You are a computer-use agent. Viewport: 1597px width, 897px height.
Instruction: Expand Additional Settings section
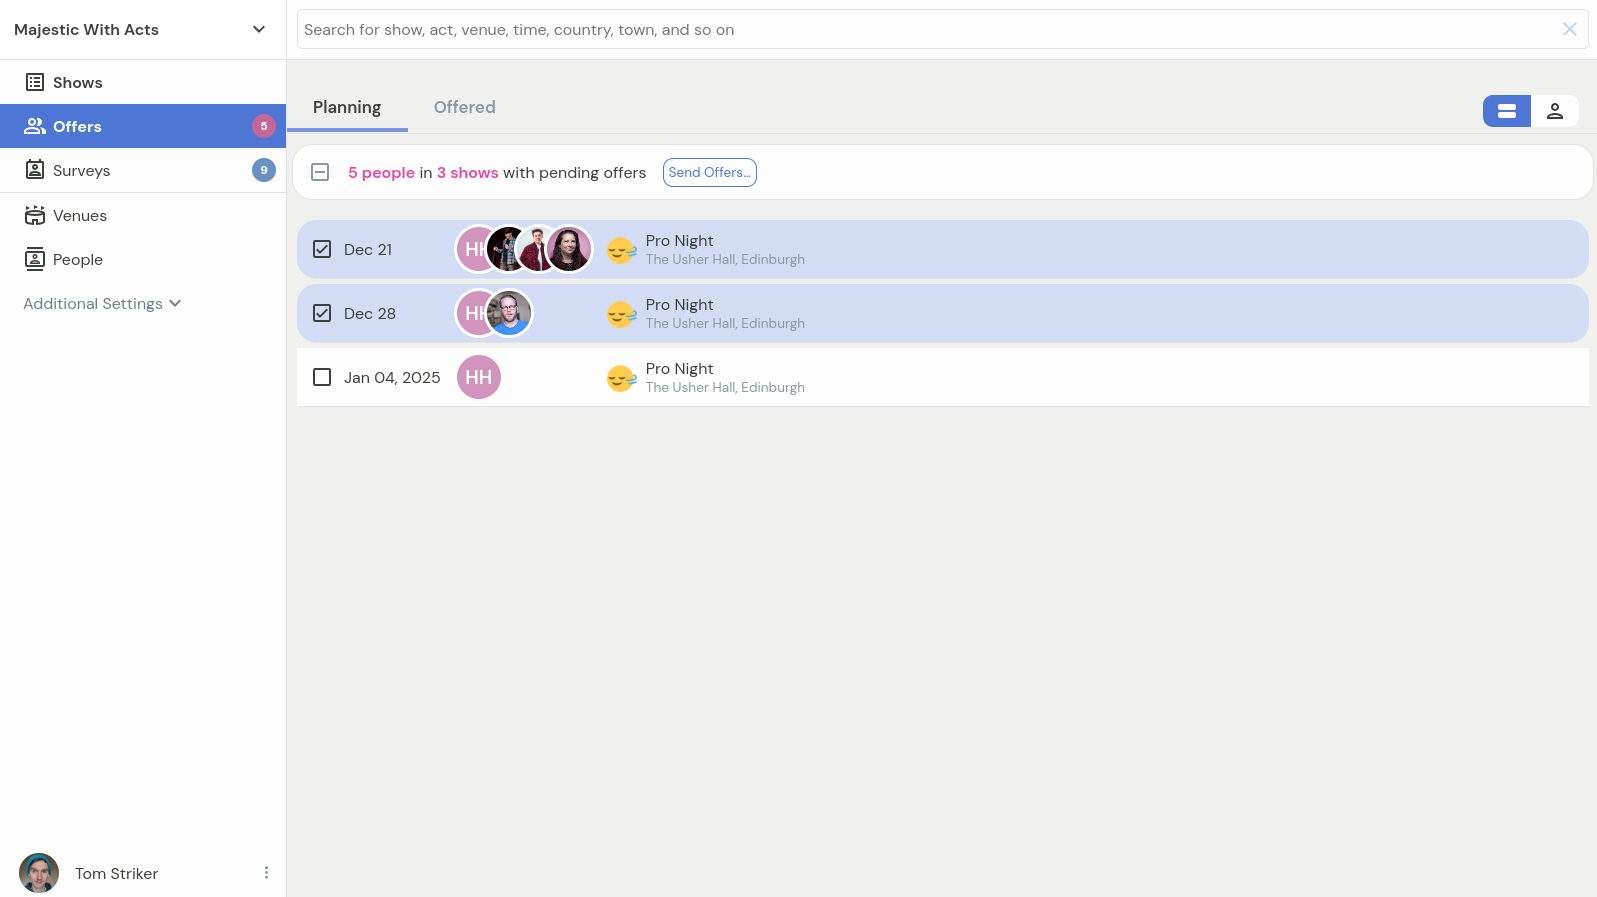click(102, 303)
